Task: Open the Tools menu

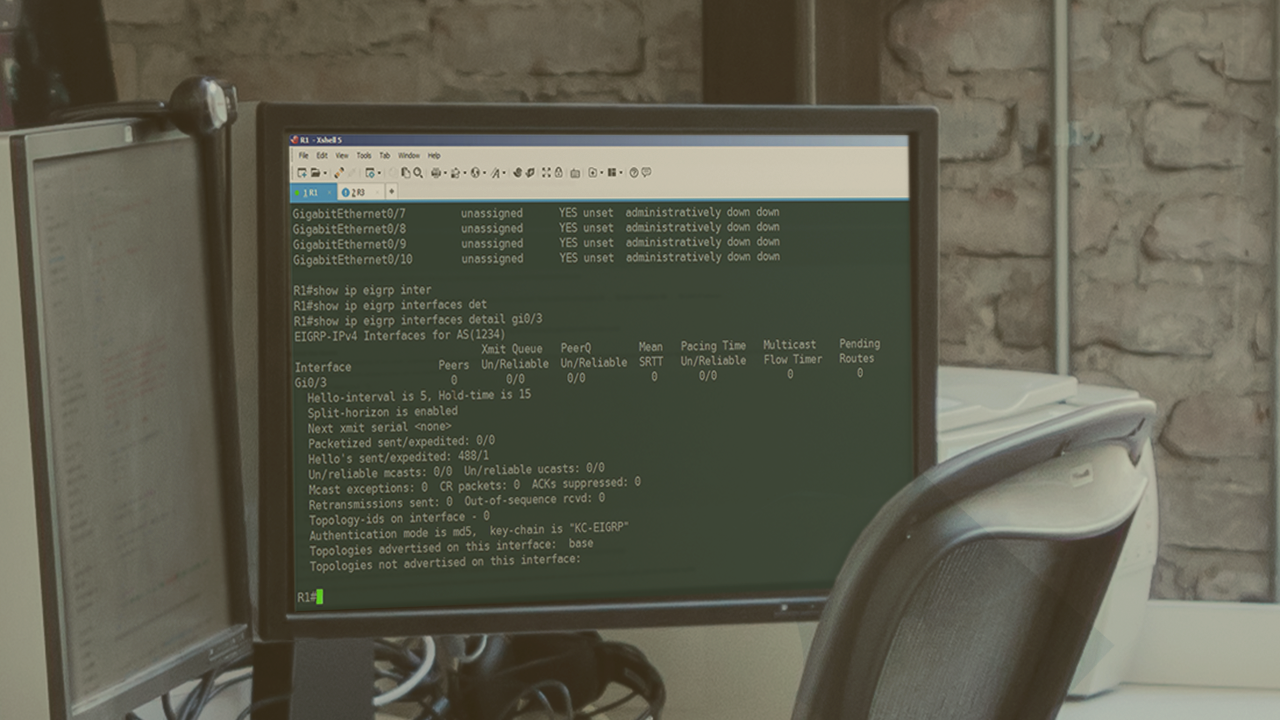Action: point(364,156)
